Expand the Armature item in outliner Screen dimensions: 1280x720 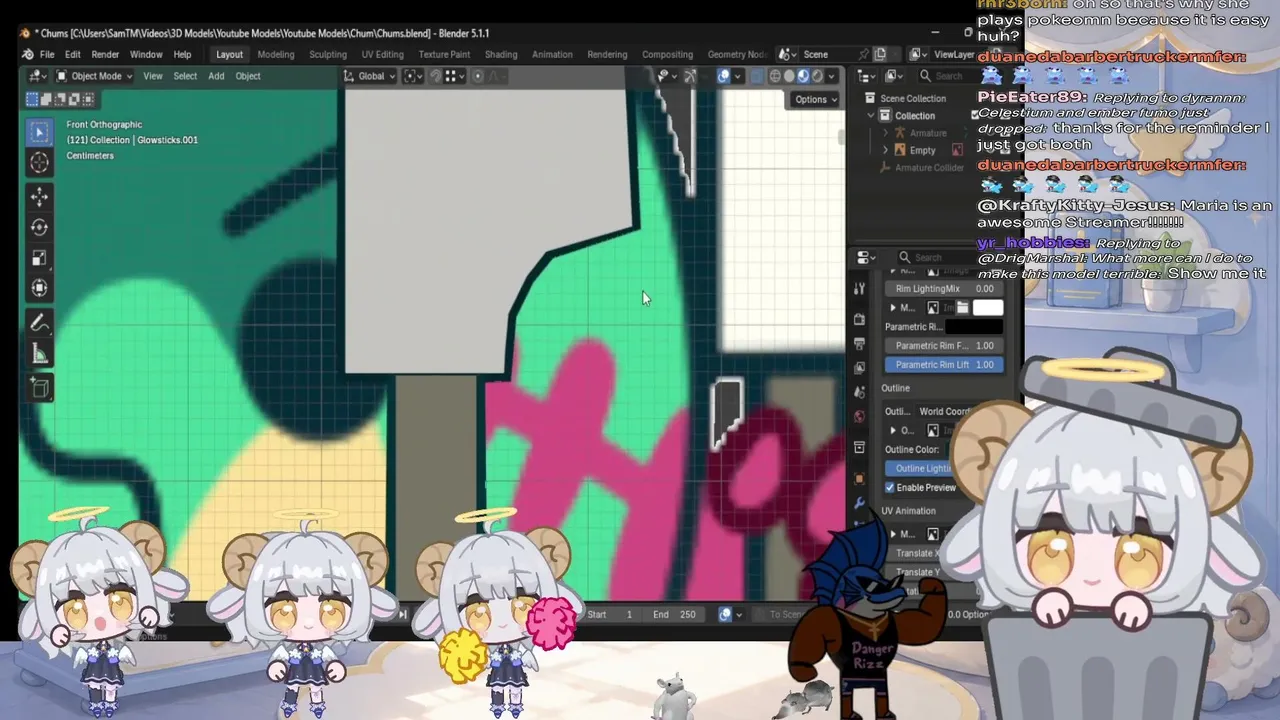click(x=885, y=133)
